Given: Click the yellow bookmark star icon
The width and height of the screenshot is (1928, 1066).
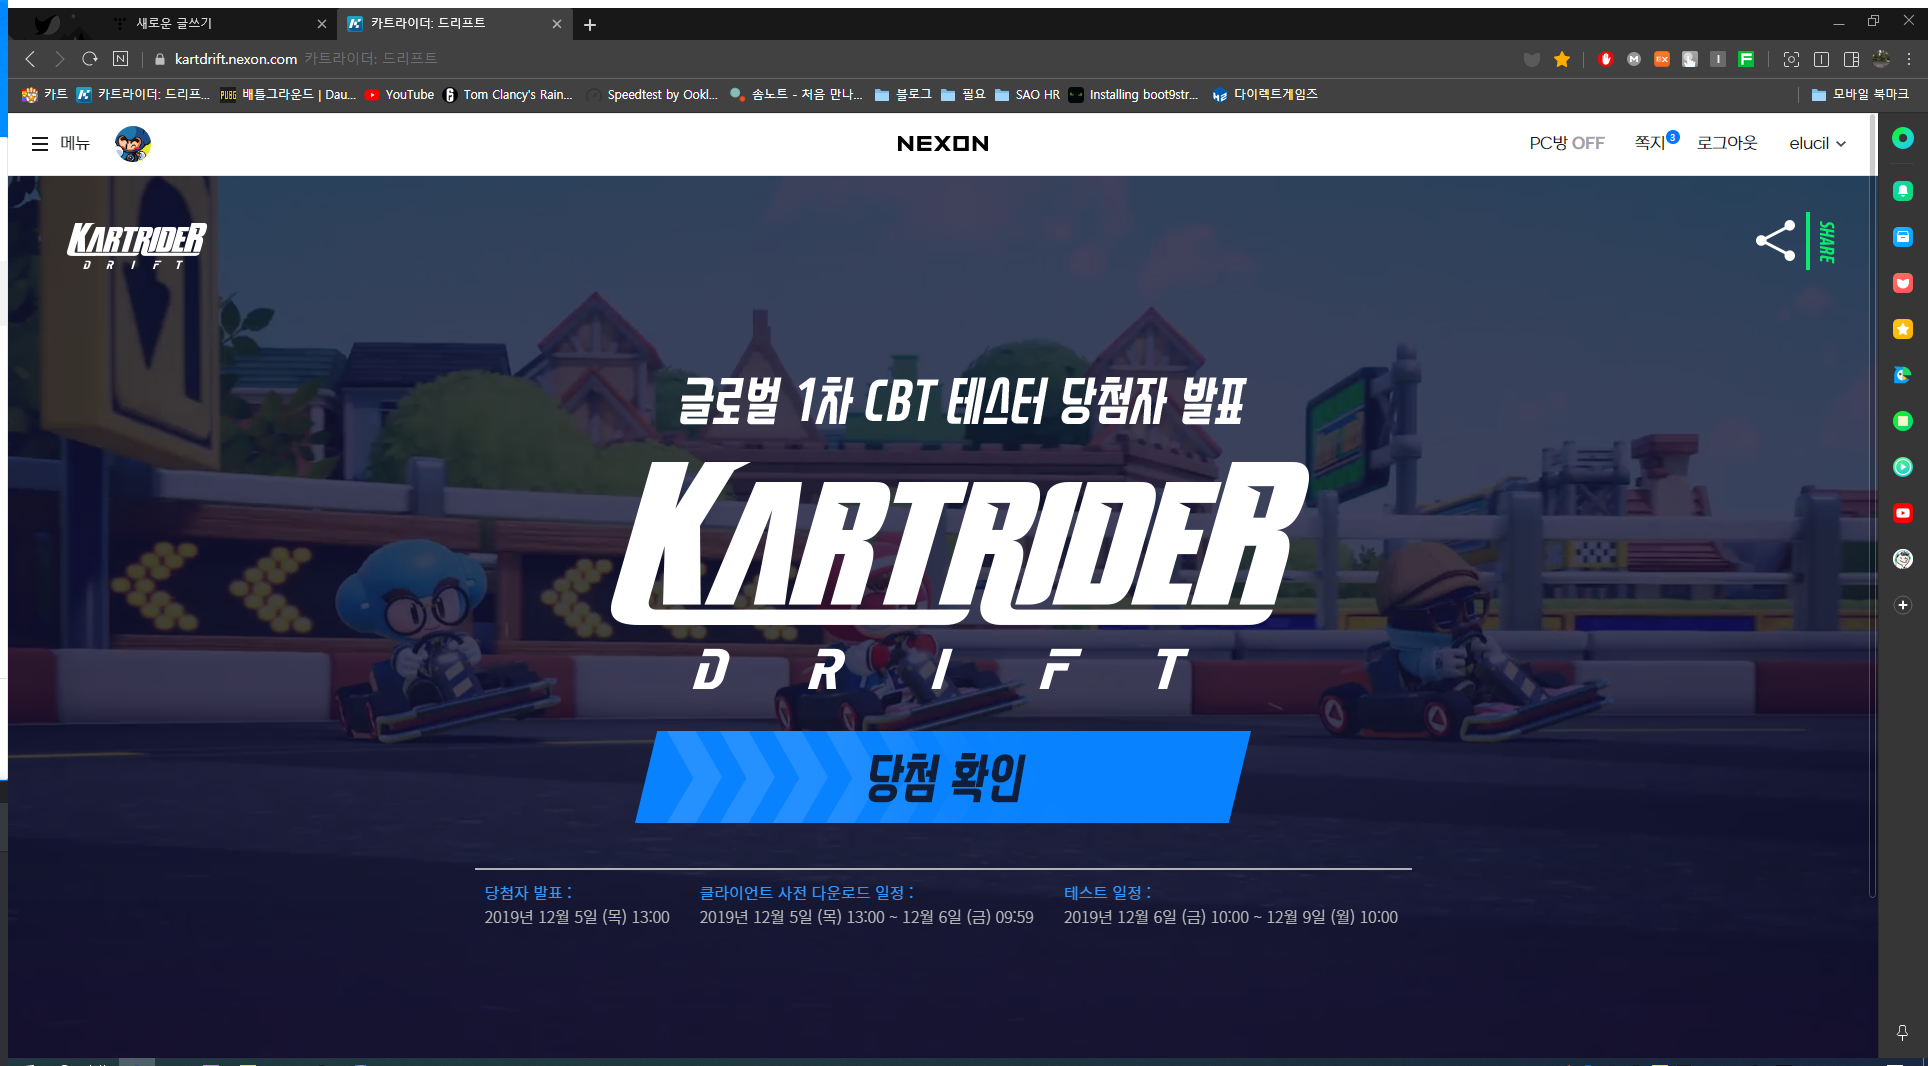Looking at the screenshot, I should (1562, 59).
